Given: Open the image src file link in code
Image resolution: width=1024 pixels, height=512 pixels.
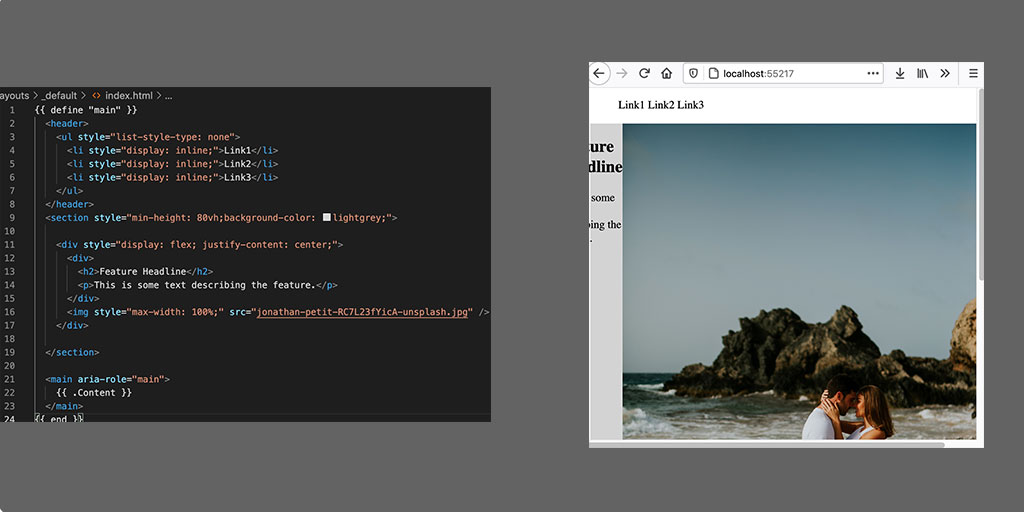Looking at the screenshot, I should click(362, 312).
